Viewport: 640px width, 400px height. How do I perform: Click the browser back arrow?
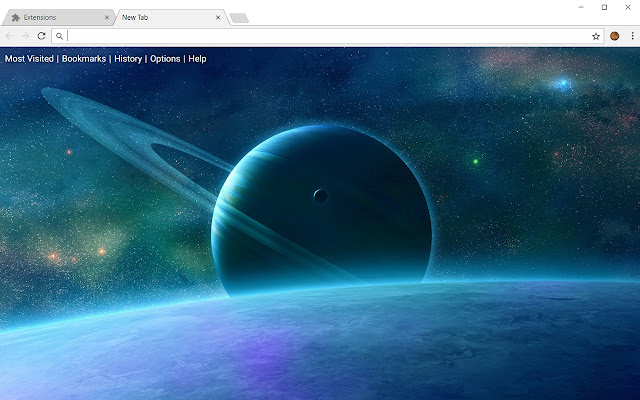(x=9, y=36)
